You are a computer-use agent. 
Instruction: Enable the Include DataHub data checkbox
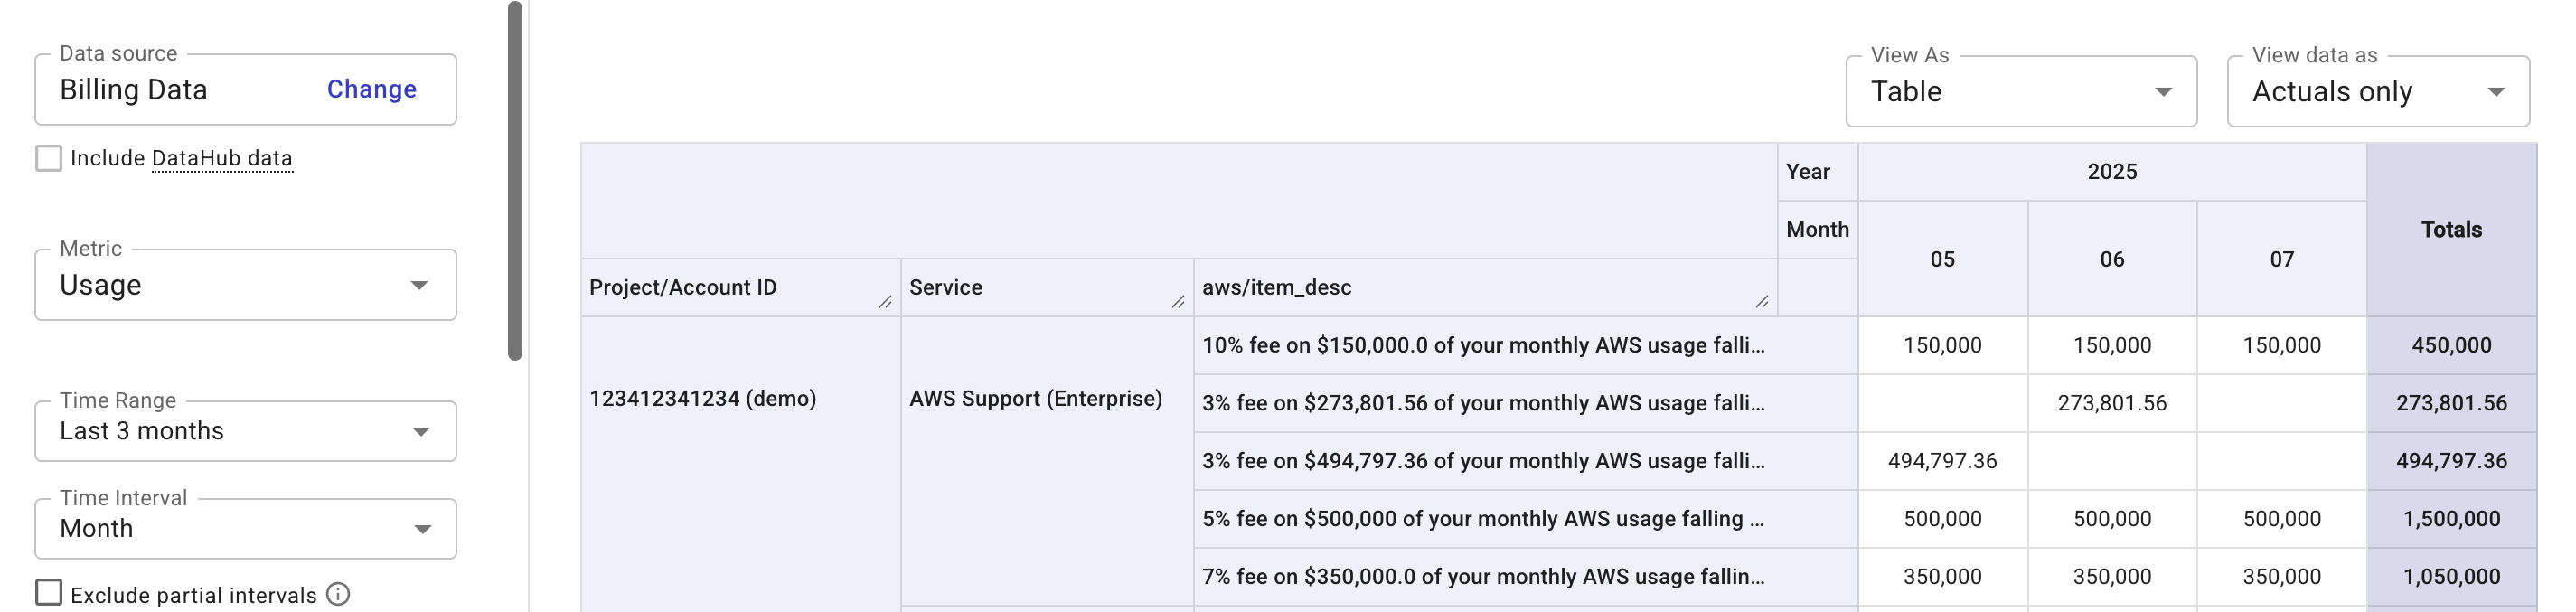pyautogui.click(x=47, y=157)
